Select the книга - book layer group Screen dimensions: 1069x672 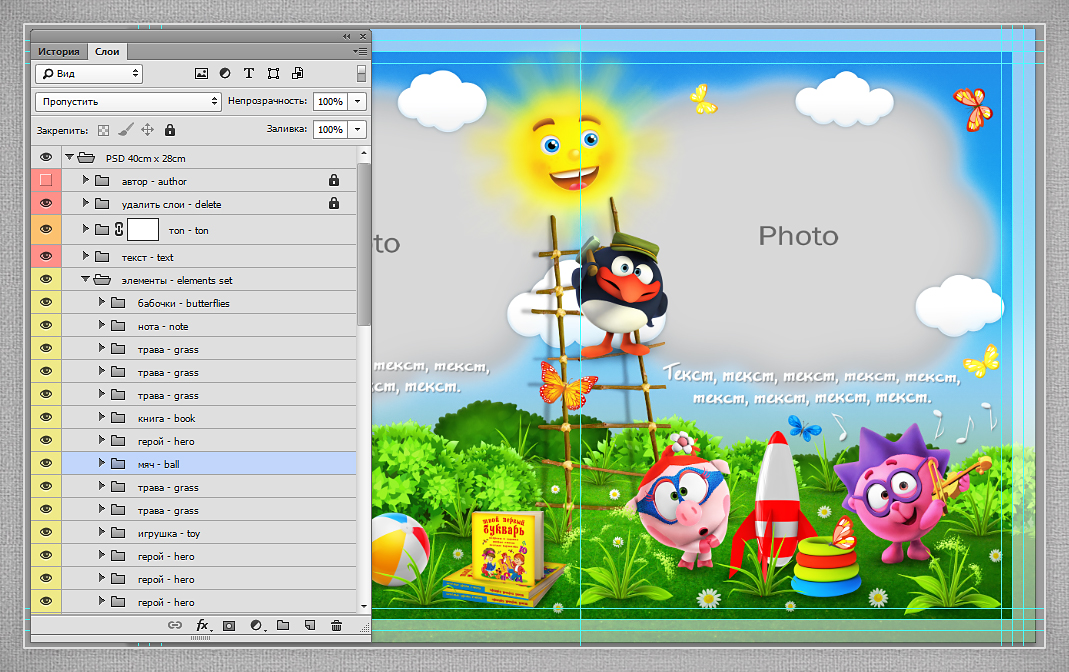pyautogui.click(x=209, y=418)
